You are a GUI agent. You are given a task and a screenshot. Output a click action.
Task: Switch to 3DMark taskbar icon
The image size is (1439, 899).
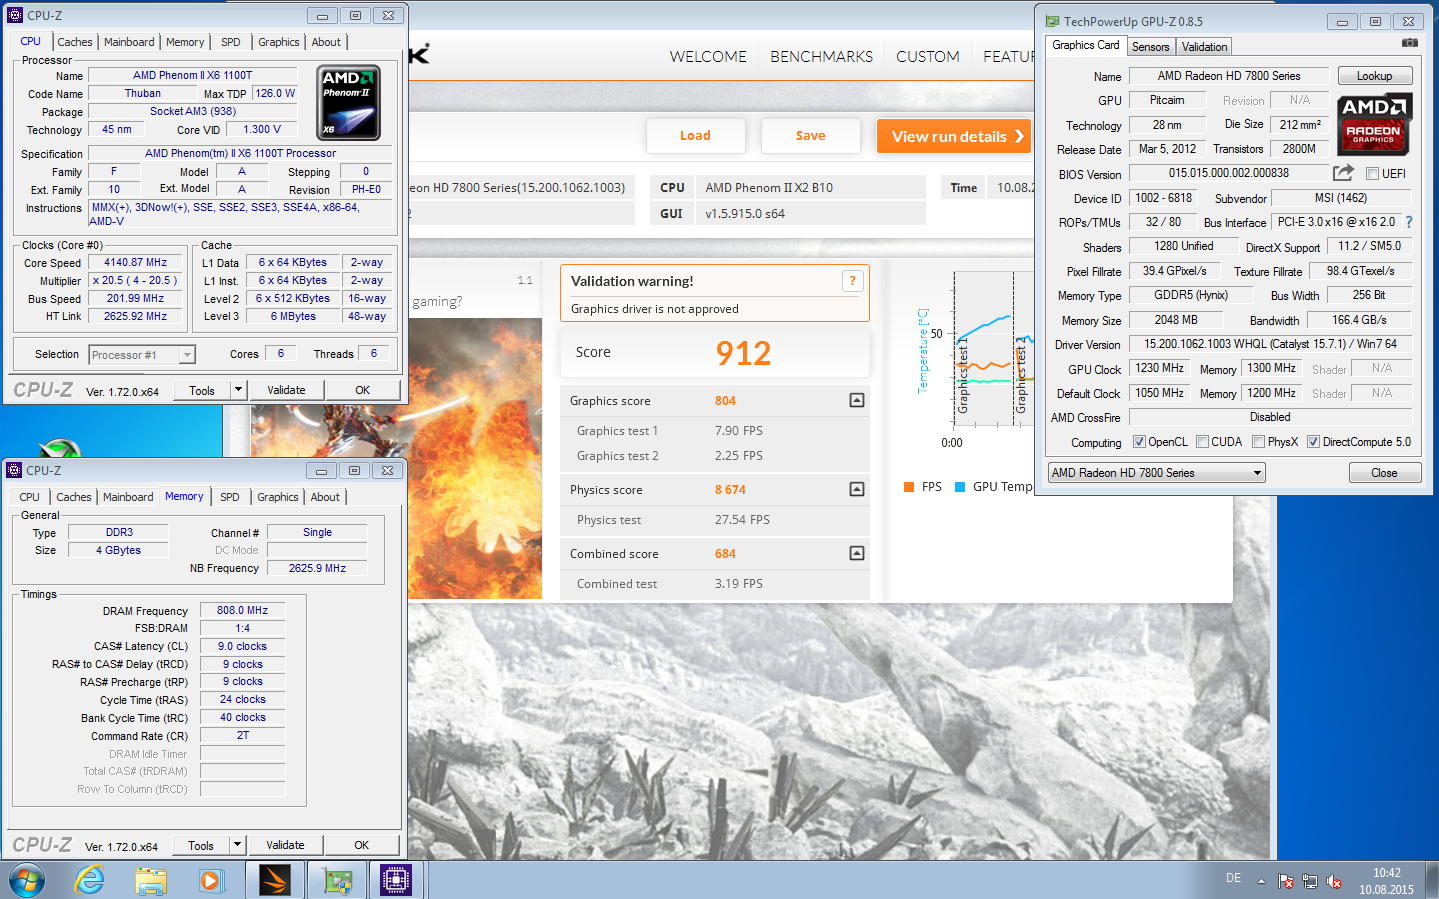[274, 880]
